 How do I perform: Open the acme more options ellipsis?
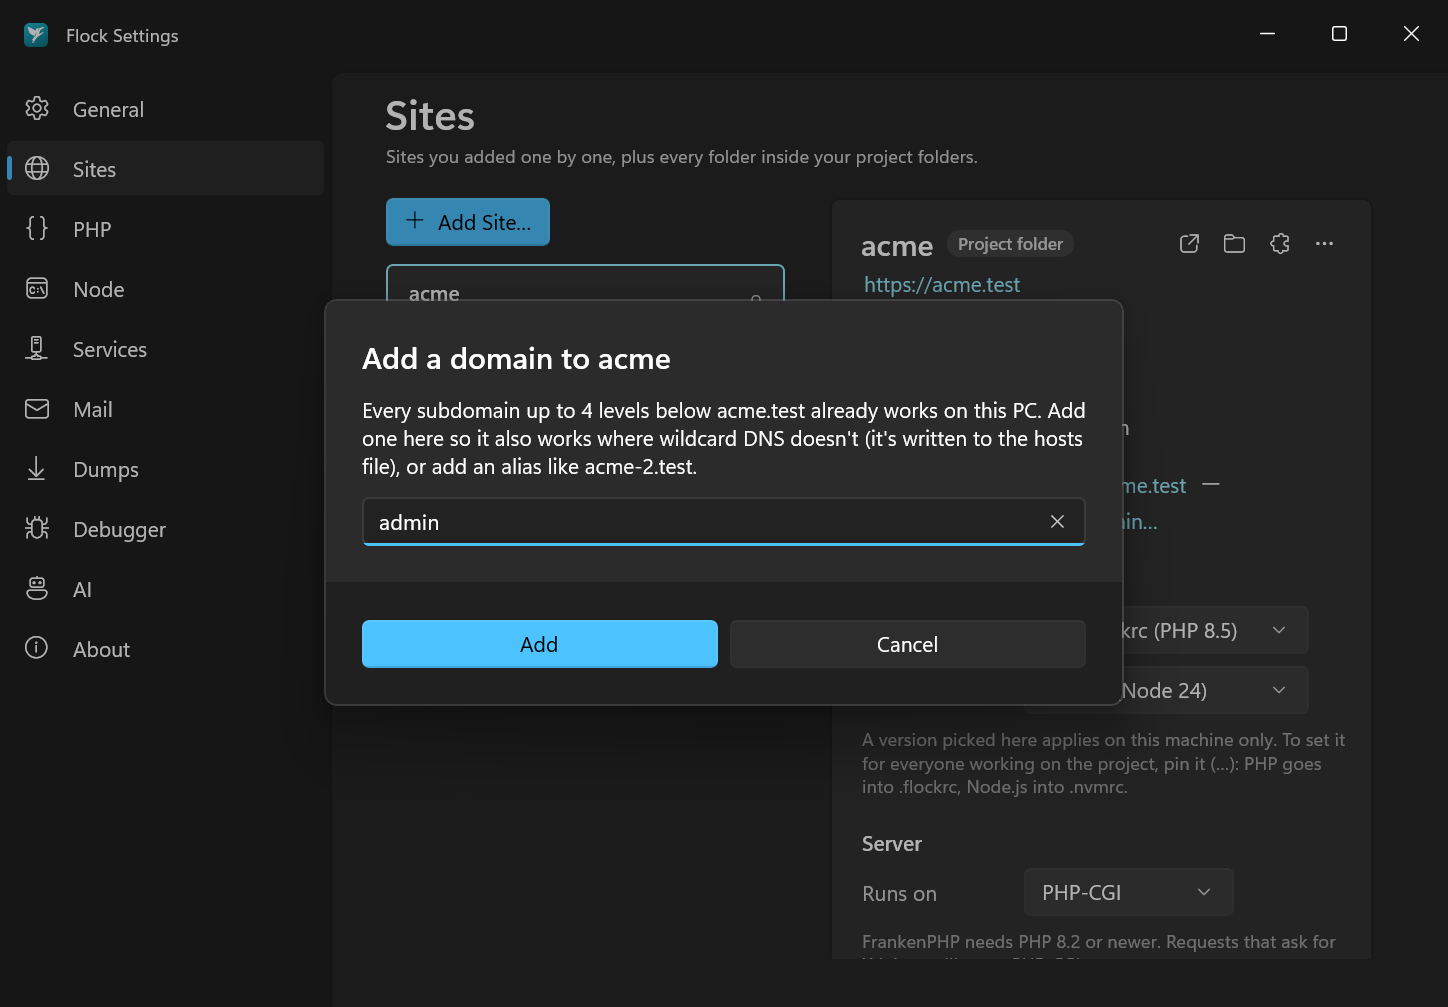coord(1324,244)
